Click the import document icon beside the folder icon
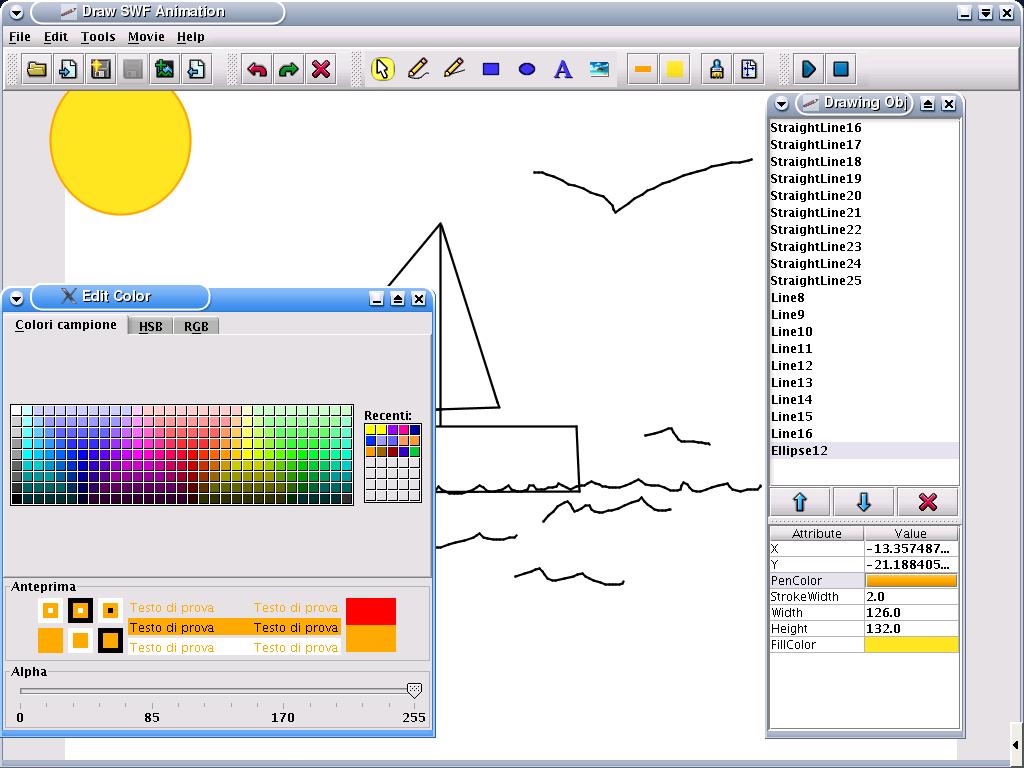1024x768 pixels. click(x=69, y=69)
